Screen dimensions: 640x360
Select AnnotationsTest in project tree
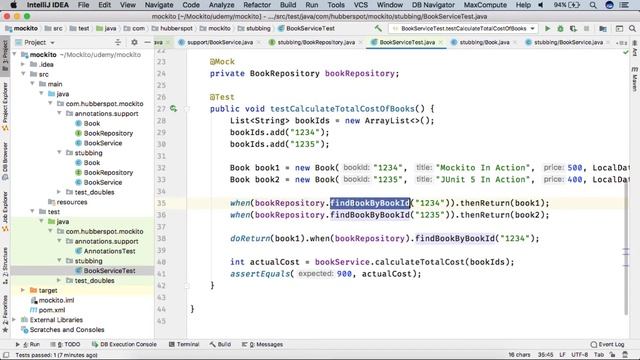[x=109, y=251]
